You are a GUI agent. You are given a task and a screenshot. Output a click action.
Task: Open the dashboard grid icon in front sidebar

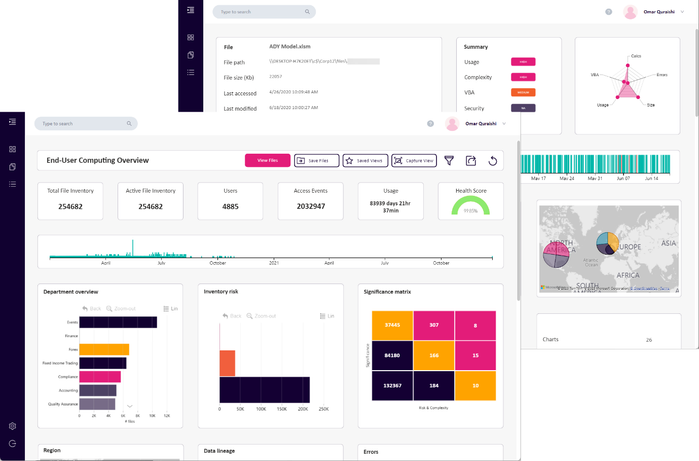12,149
